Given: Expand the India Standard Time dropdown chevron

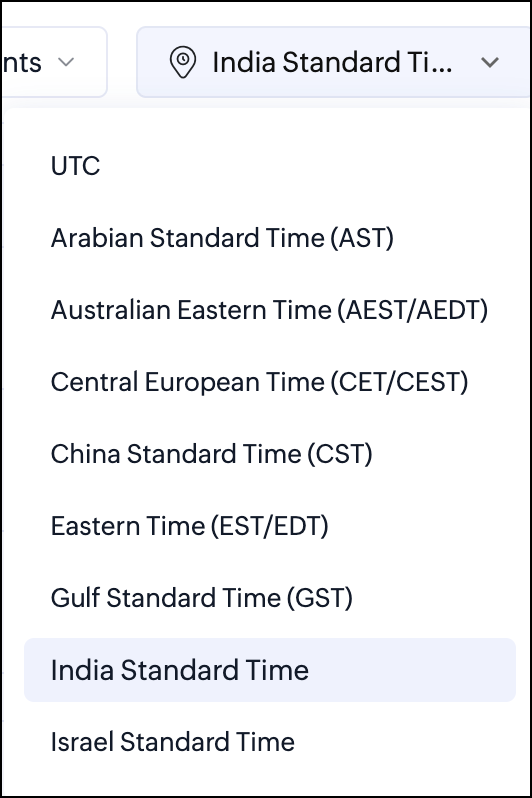Looking at the screenshot, I should click(x=490, y=63).
